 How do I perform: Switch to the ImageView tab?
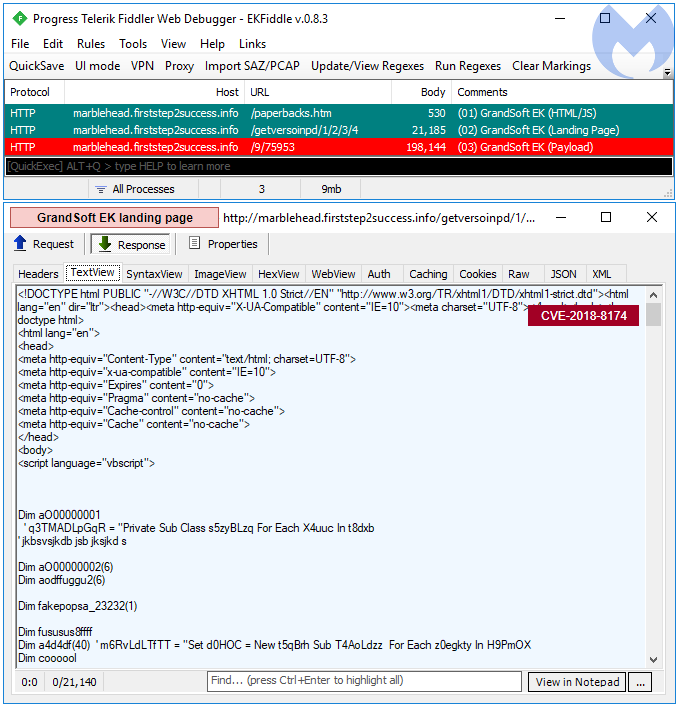click(x=220, y=274)
